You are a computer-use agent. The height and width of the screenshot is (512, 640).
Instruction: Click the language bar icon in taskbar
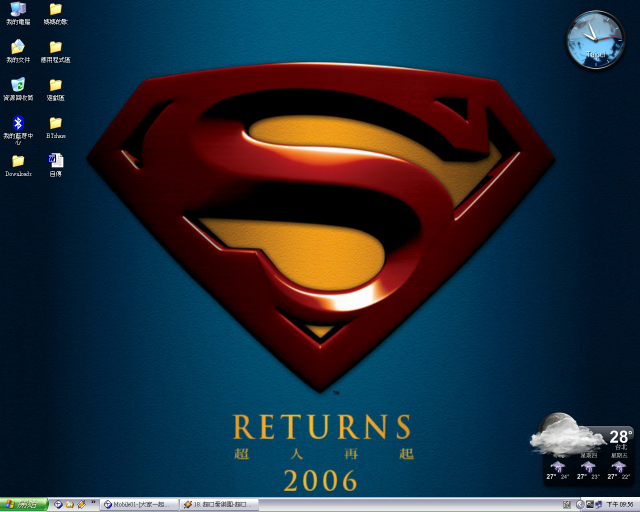[x=567, y=505]
